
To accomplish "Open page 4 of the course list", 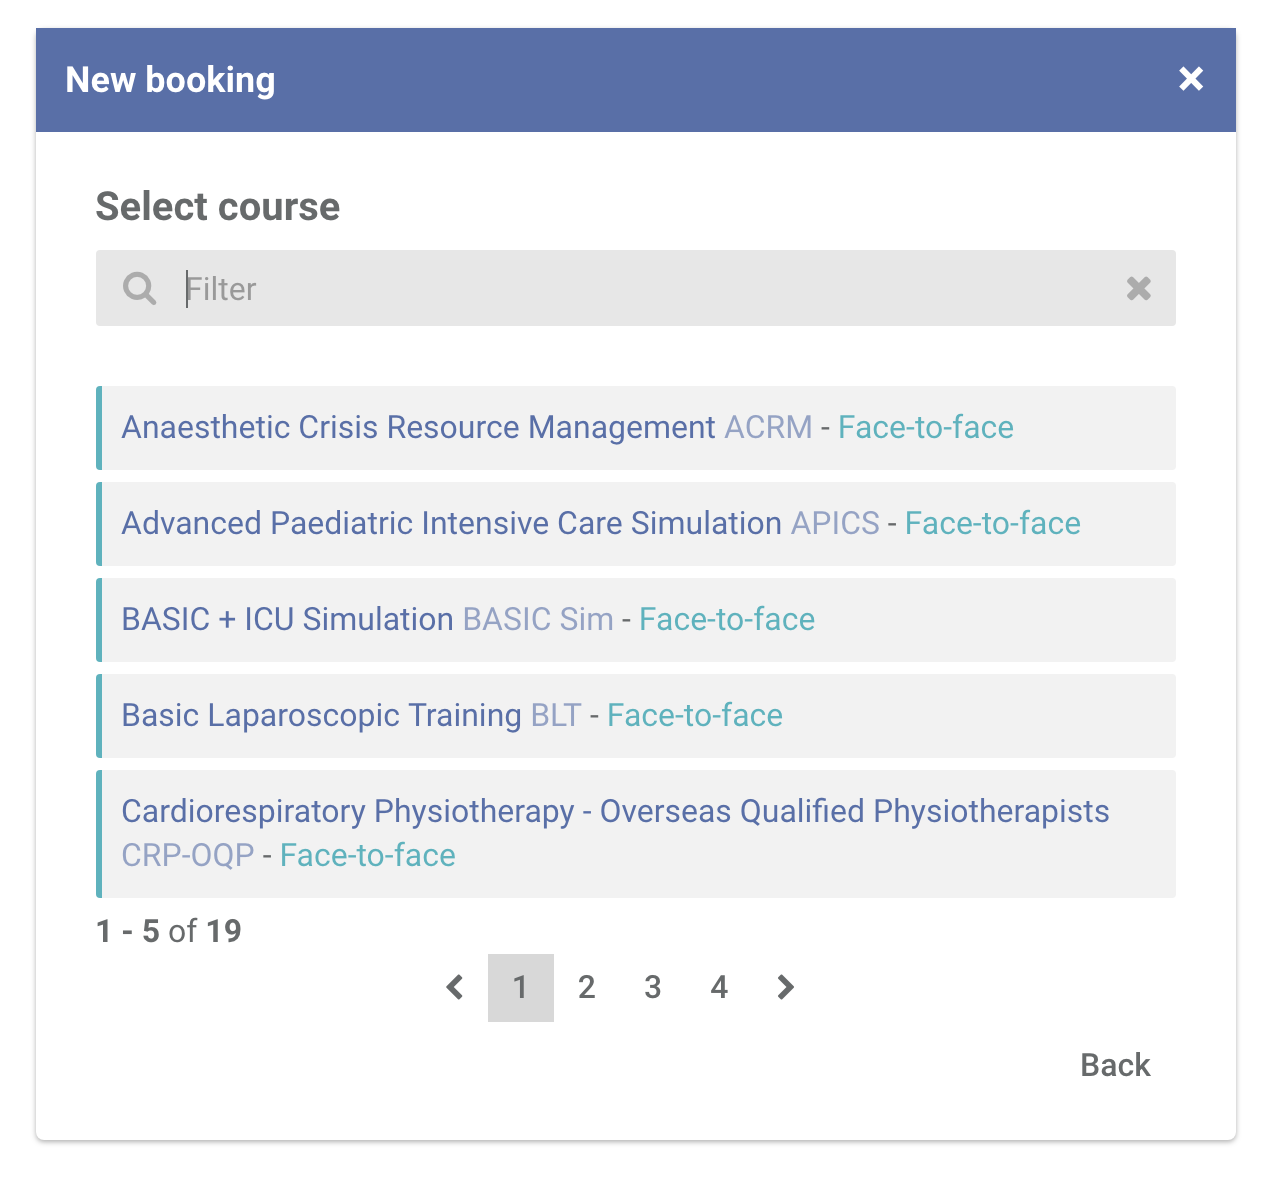I will pos(719,988).
